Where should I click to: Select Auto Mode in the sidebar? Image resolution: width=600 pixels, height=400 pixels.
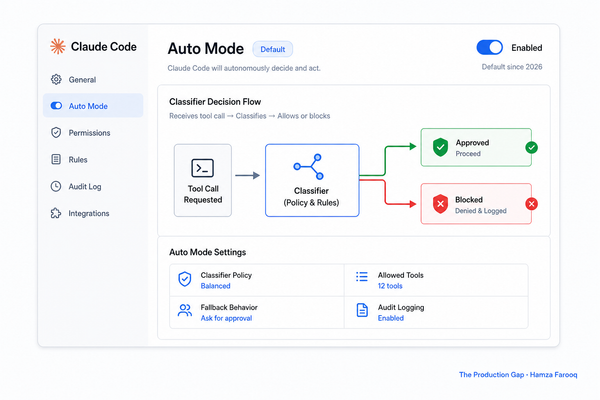(93, 106)
